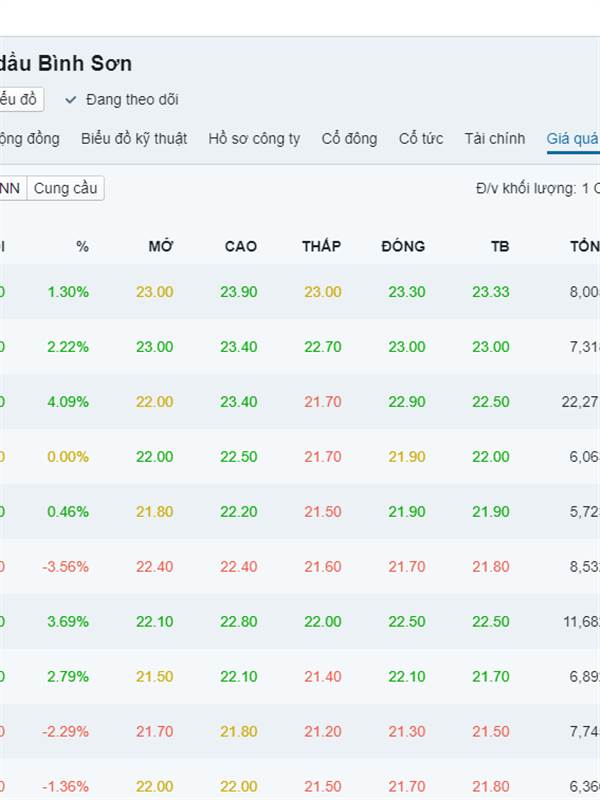Select the 2.22% change cell
600x800 pixels.
click(68, 347)
